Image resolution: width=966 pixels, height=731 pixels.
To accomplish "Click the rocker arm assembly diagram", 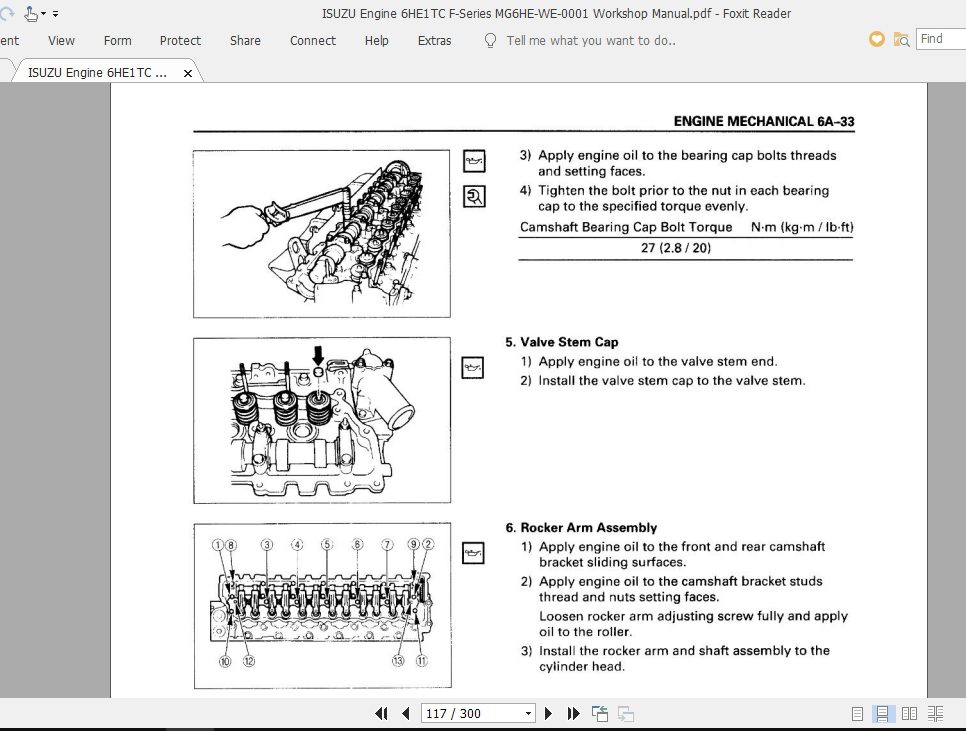I will point(322,605).
